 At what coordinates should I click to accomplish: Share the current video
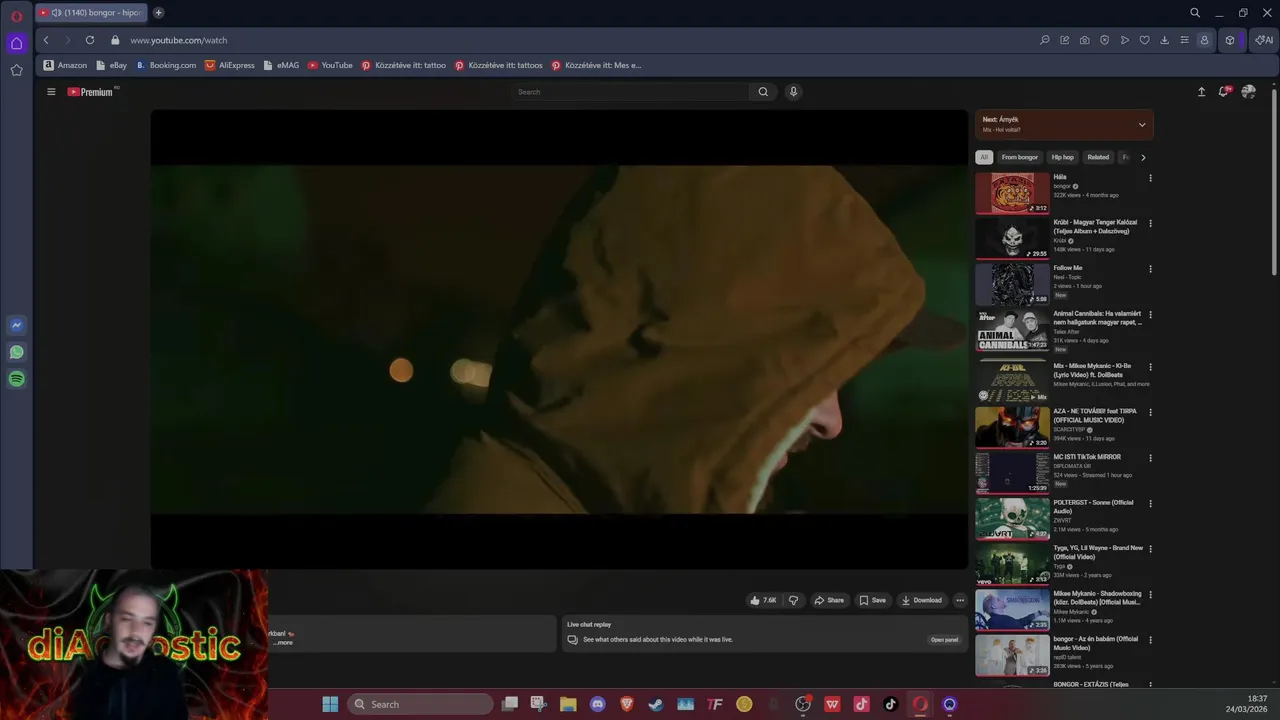829,600
